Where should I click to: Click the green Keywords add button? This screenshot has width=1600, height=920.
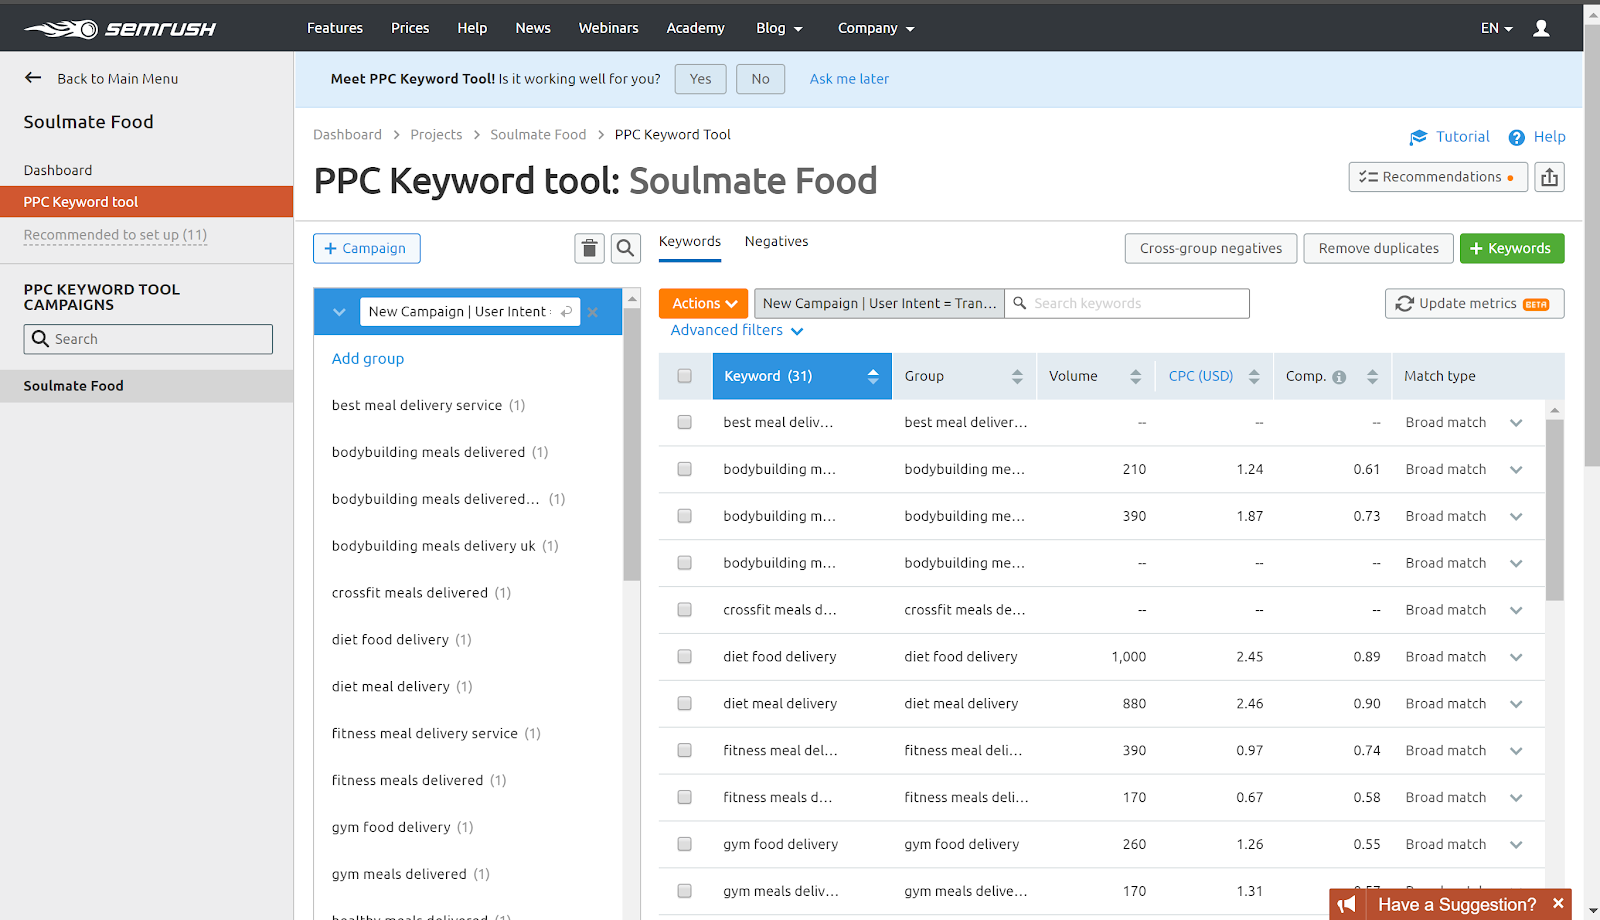(1512, 248)
